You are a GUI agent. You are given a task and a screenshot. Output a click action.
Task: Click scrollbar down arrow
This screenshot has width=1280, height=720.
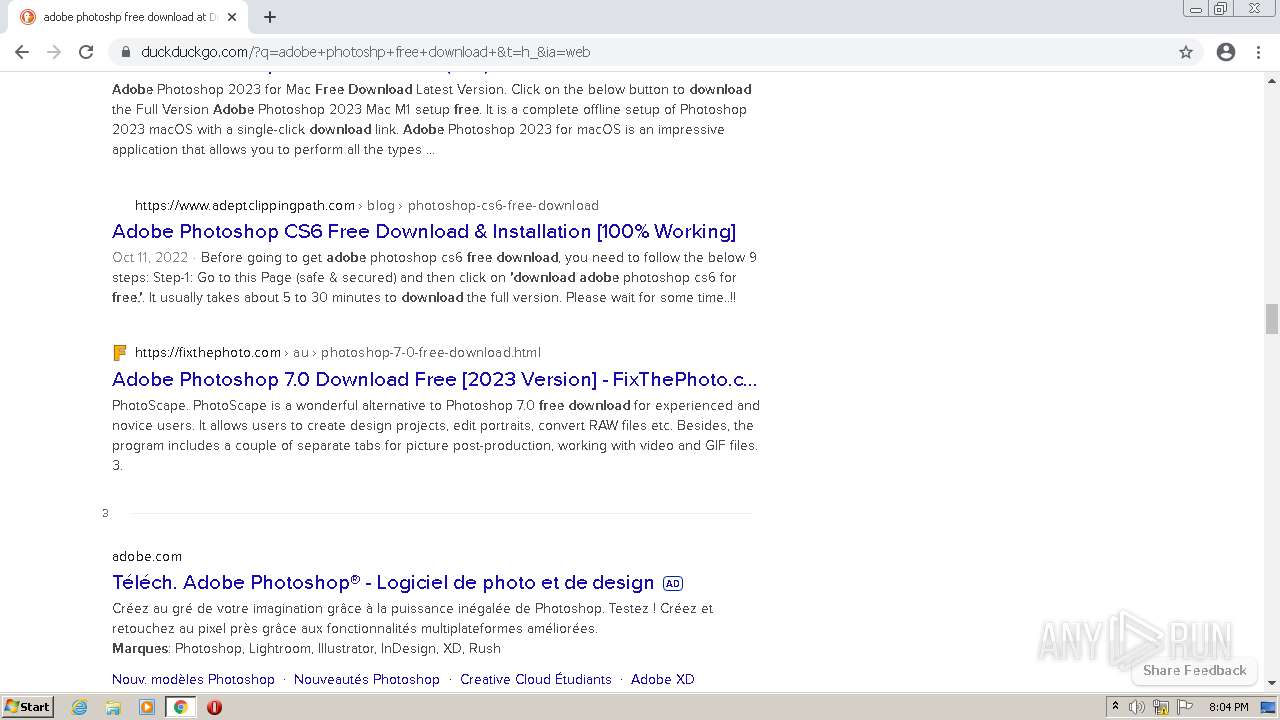click(1272, 682)
